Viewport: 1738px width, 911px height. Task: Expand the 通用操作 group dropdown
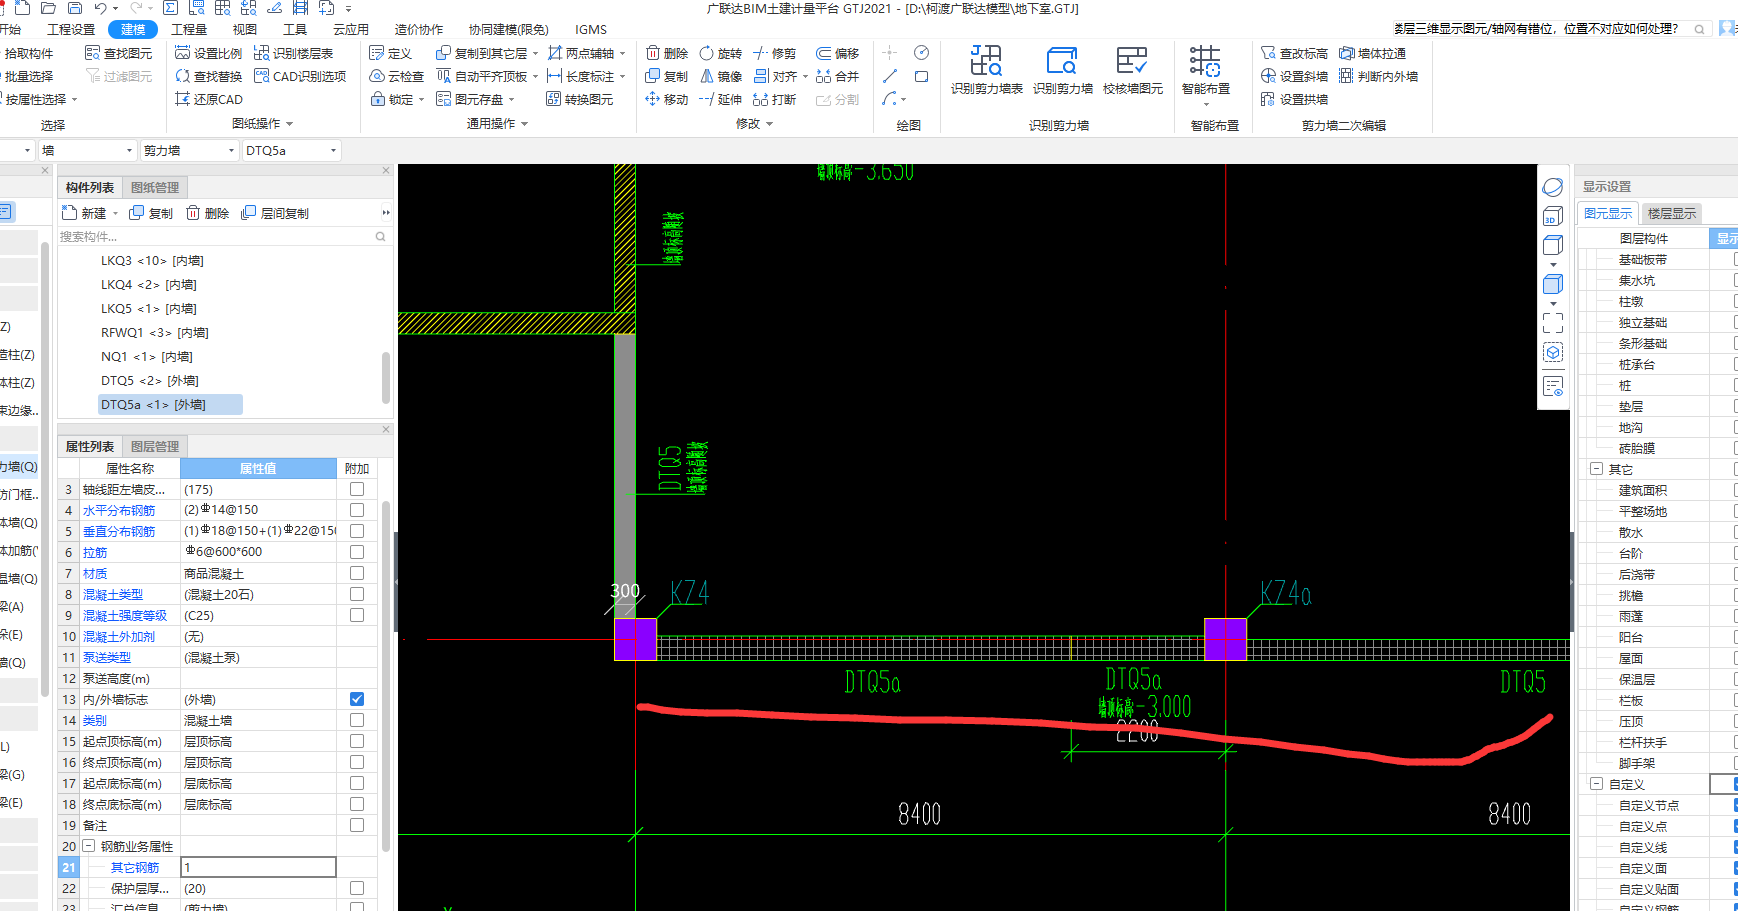click(x=524, y=124)
